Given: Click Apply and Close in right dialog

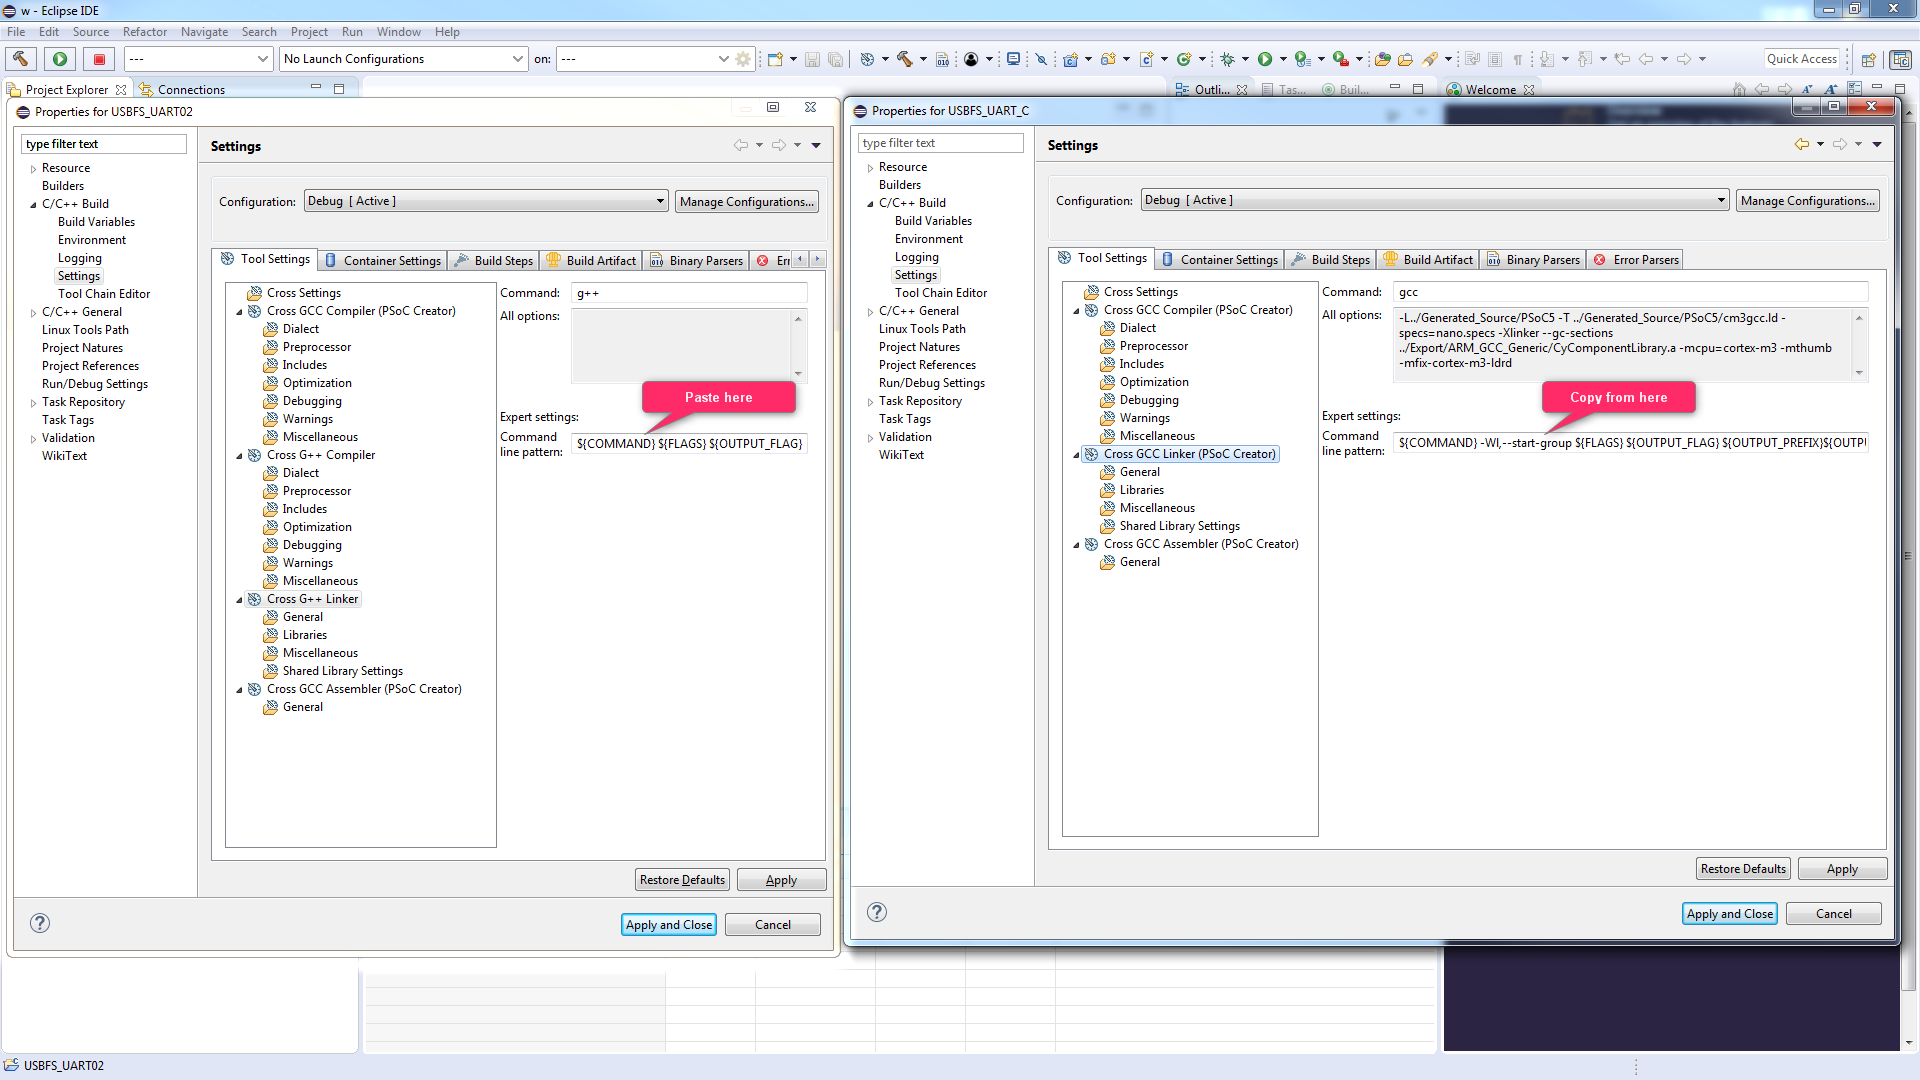Looking at the screenshot, I should (1729, 913).
